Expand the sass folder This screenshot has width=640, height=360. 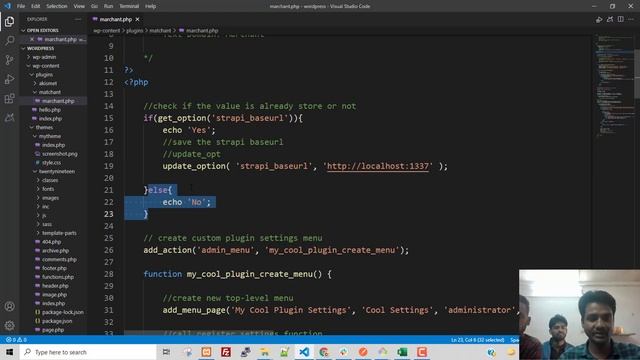(47, 224)
